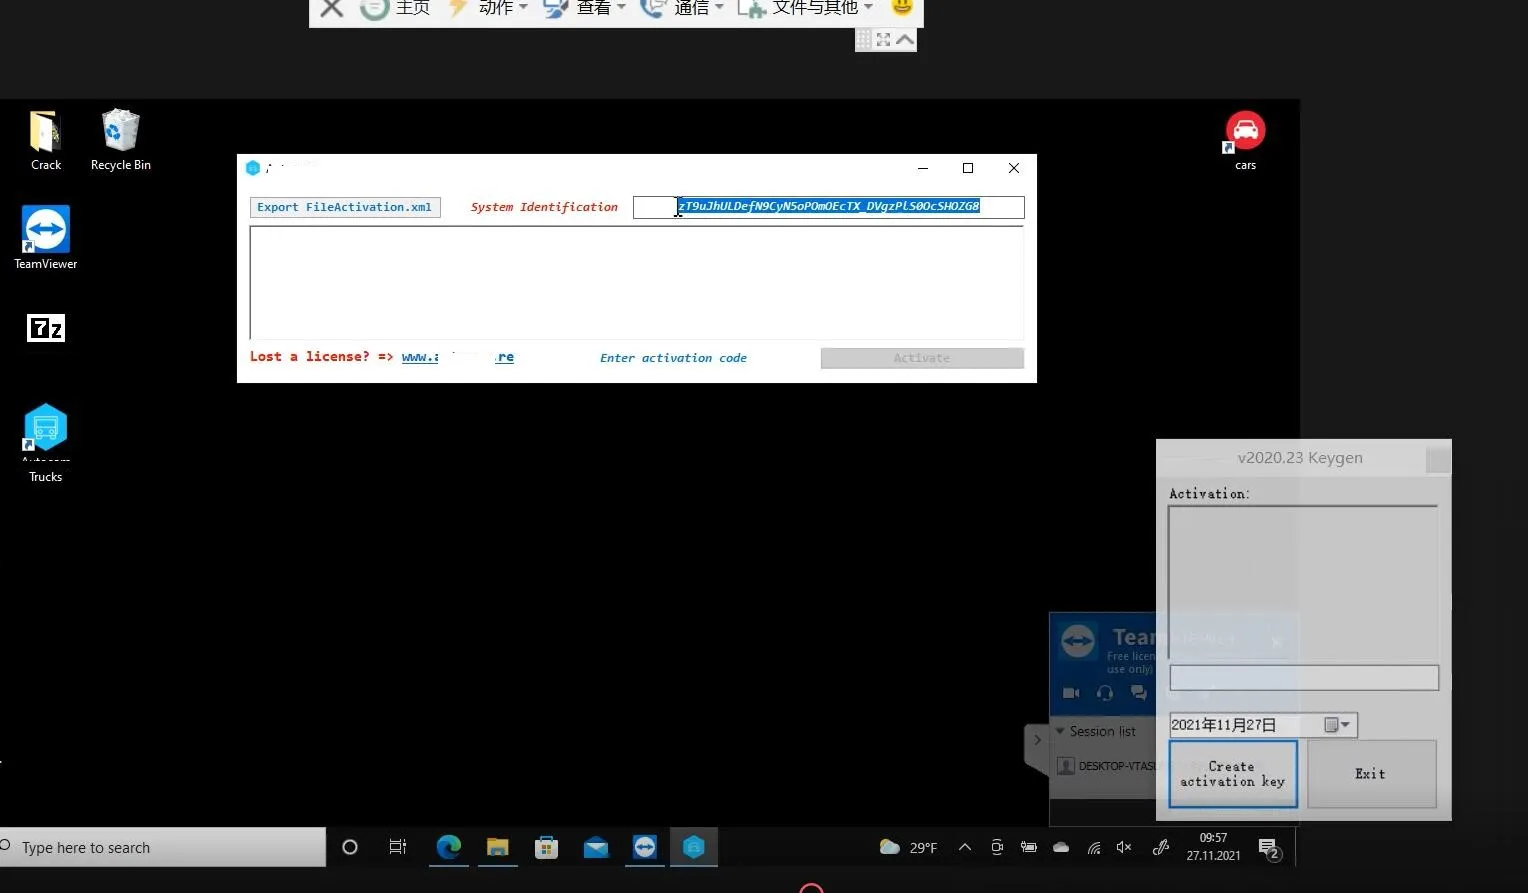The image size is (1528, 893).
Task: Toggle the muted speaker icon in tray
Action: pos(1124,847)
